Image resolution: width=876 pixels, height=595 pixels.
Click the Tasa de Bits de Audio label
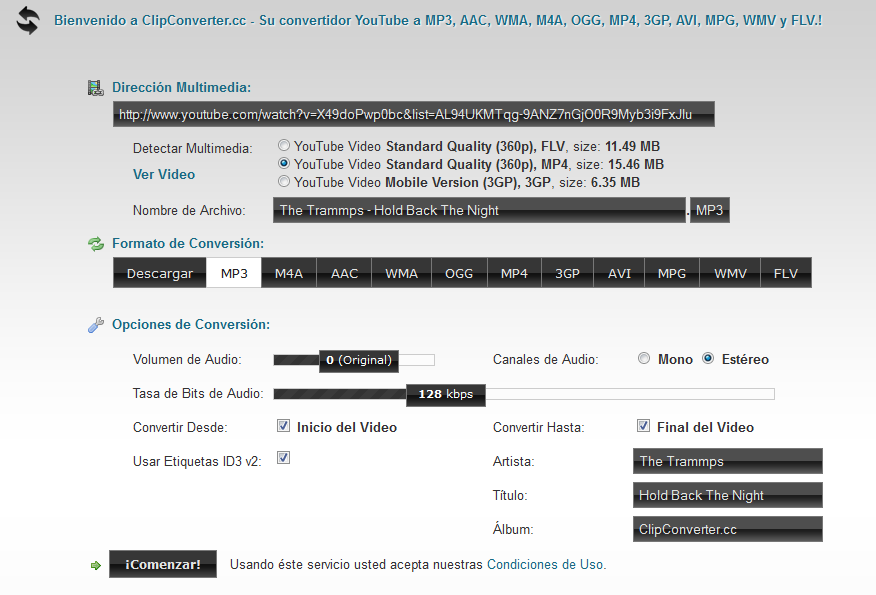tap(198, 394)
